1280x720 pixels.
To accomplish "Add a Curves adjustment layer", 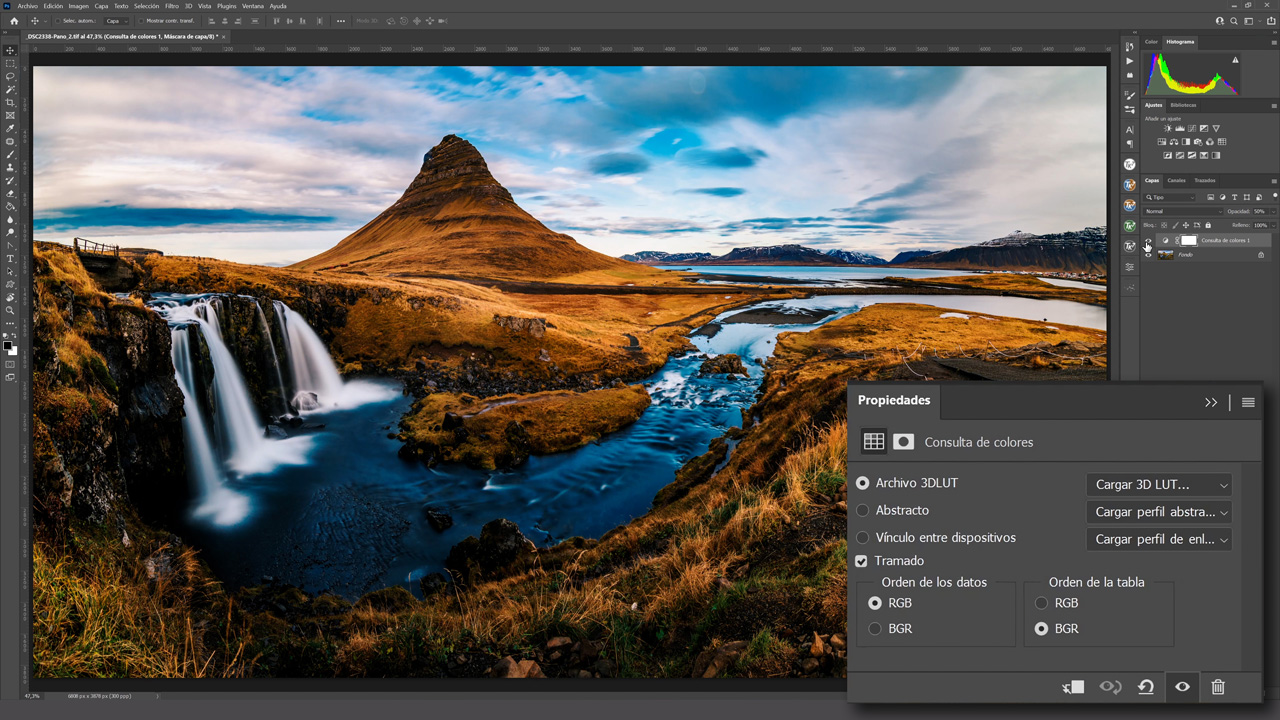I will [x=1190, y=128].
